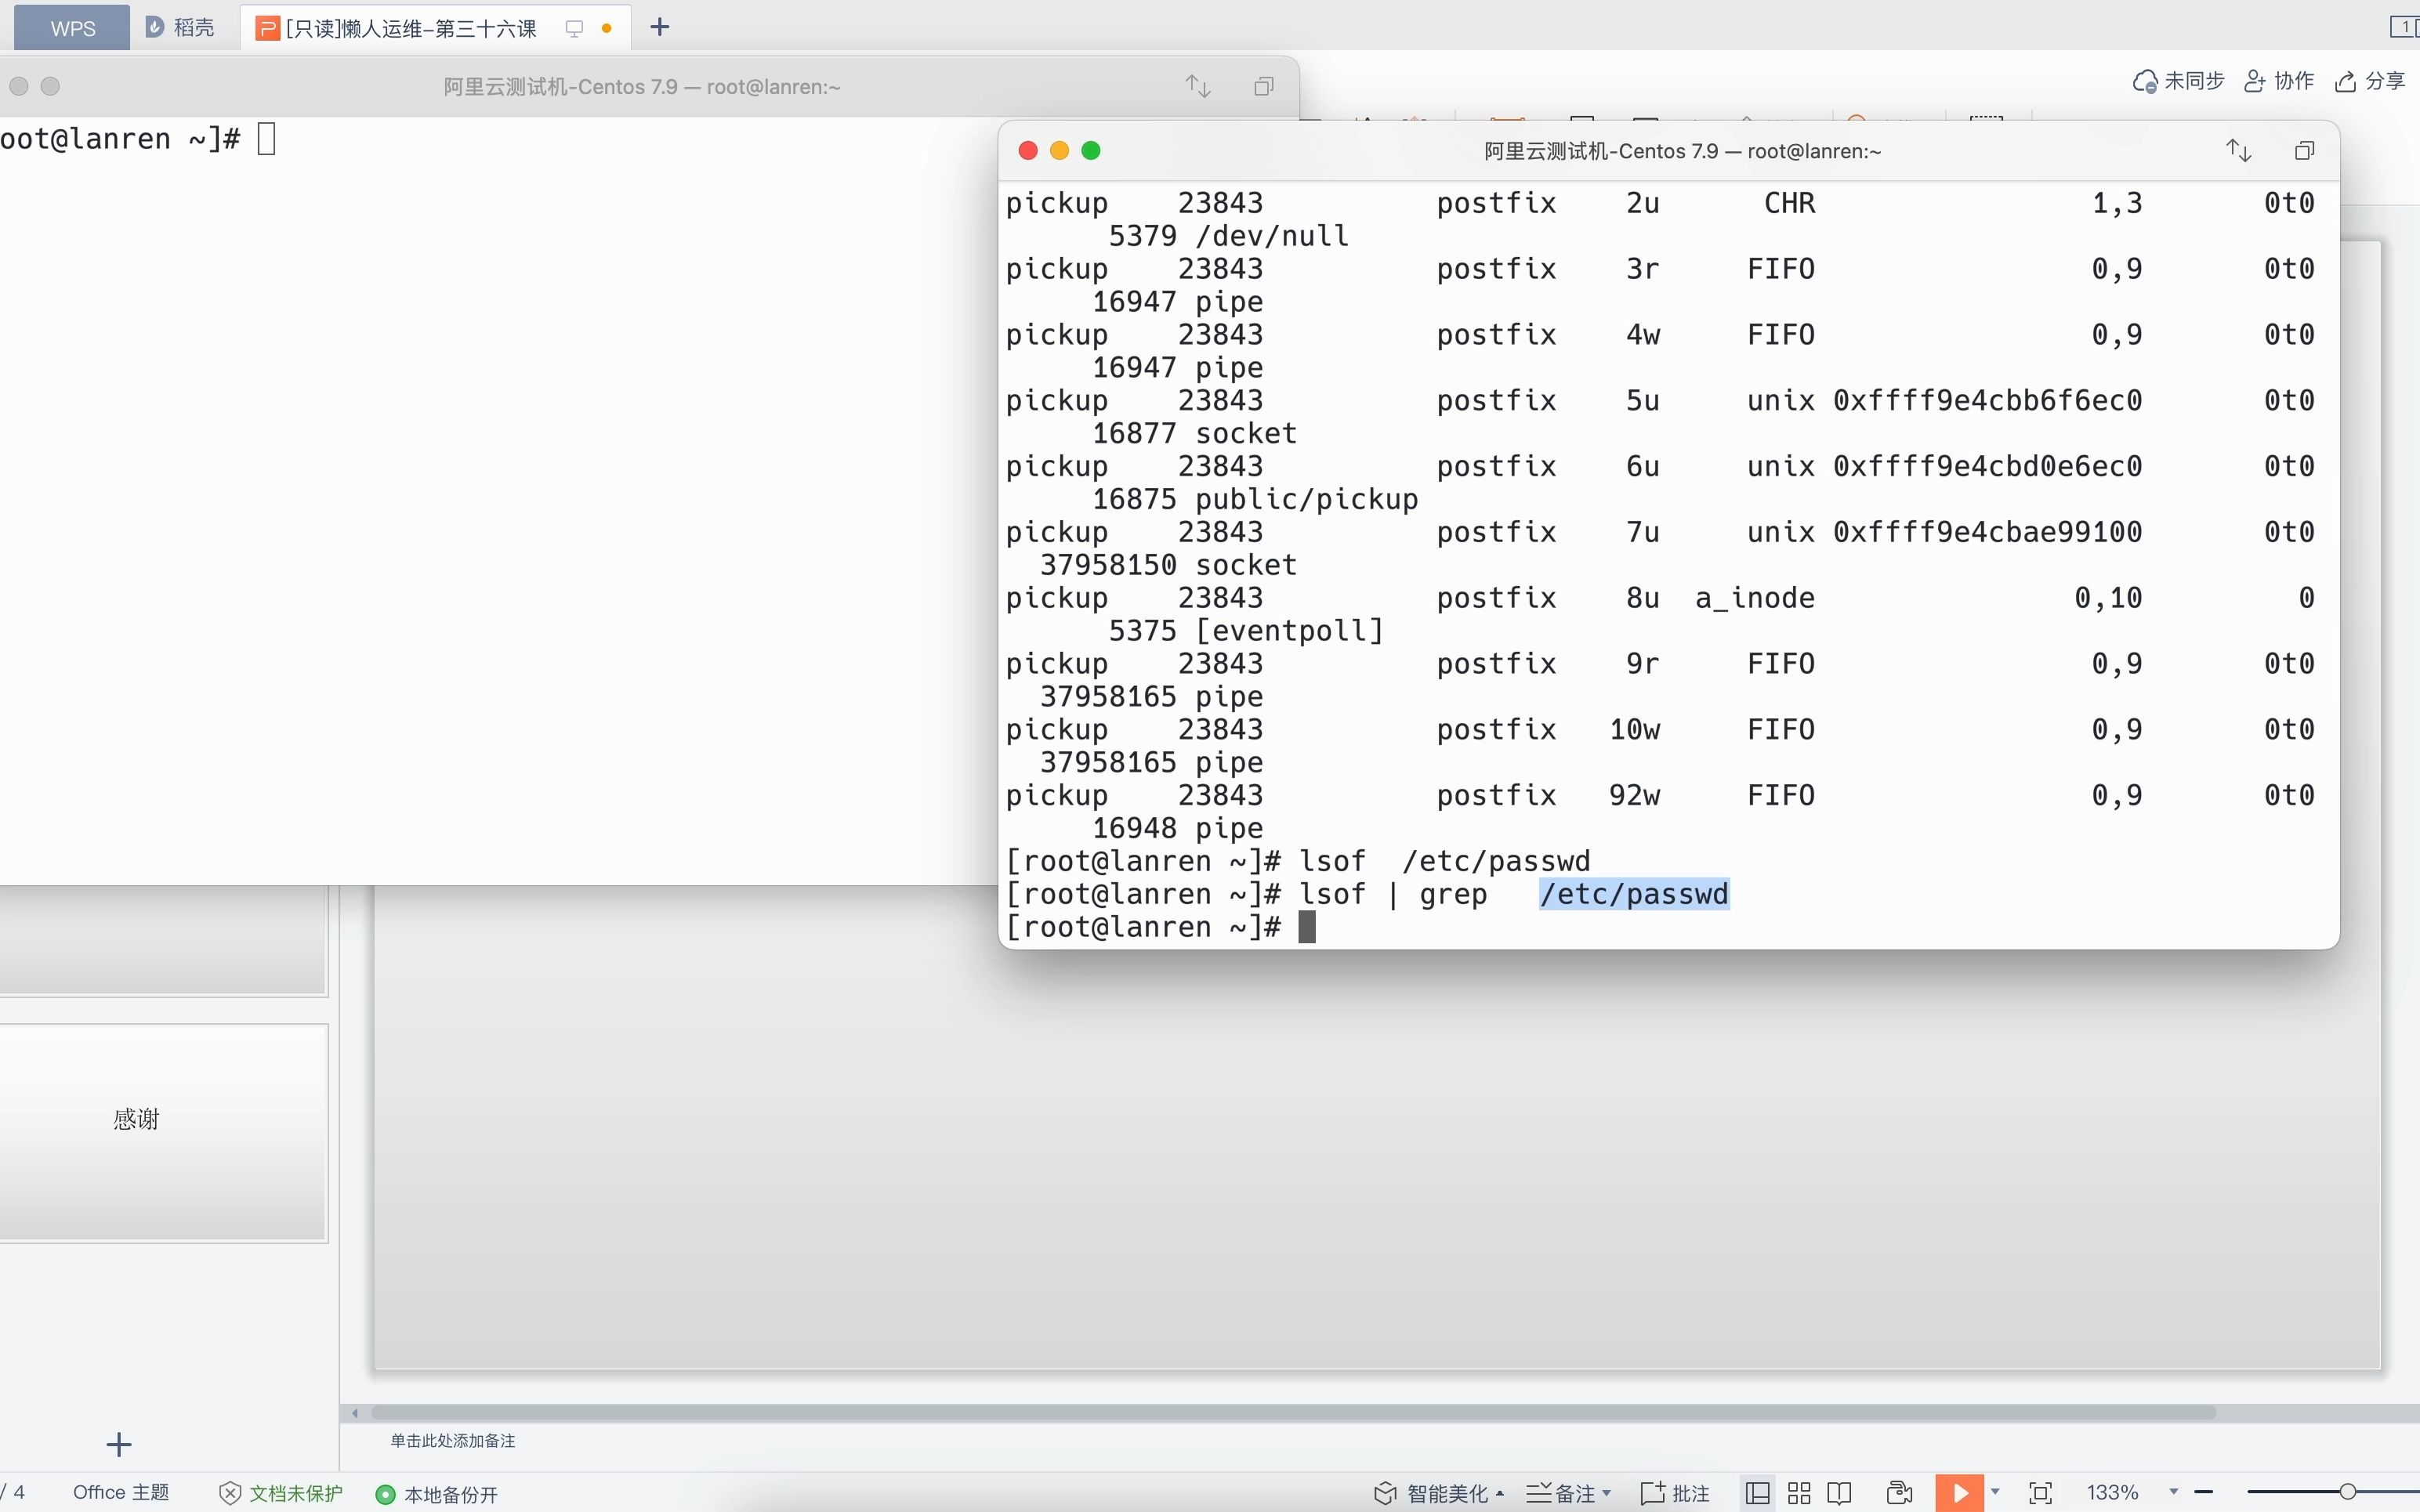Viewport: 2420px width, 1512px height.
Task: Start slideshow with orange play button
Action: pos(1959,1493)
